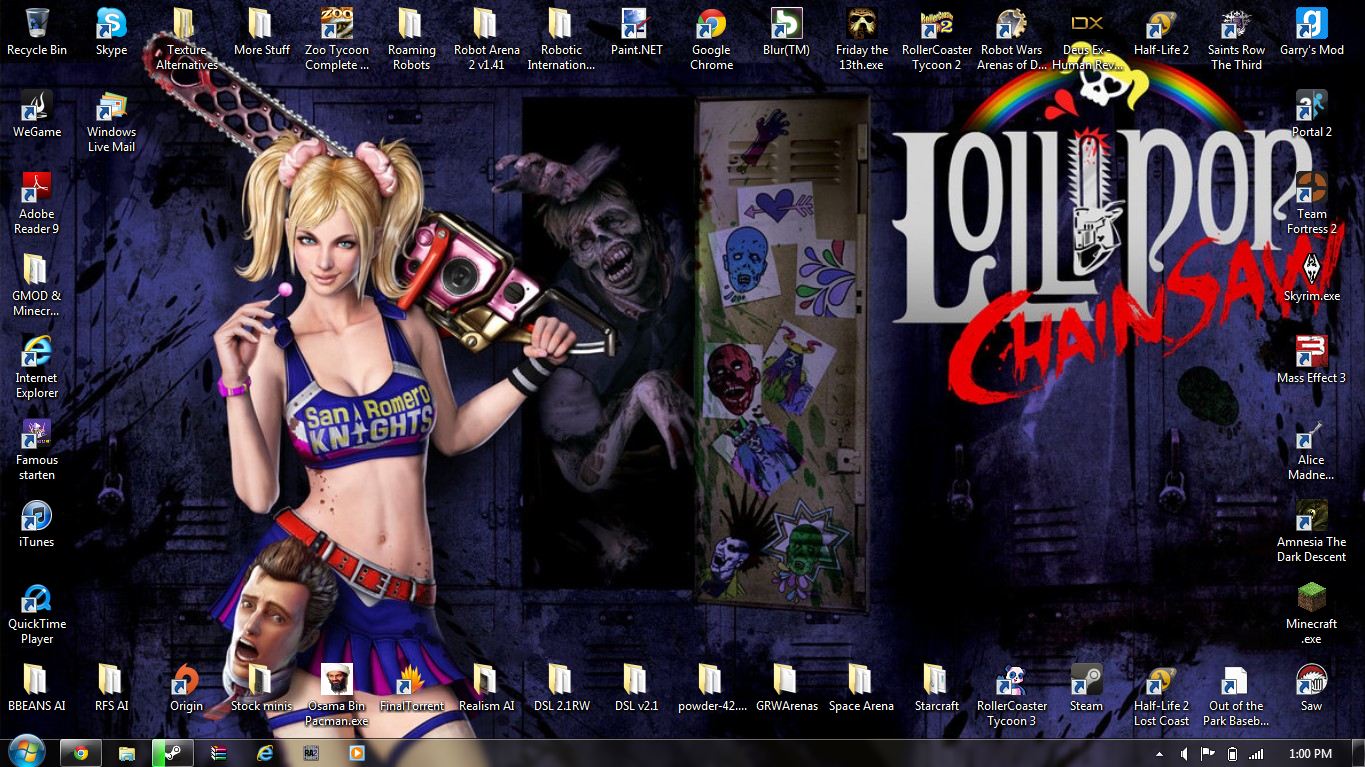Open the Windows Start menu
The width and height of the screenshot is (1365, 767).
27,752
